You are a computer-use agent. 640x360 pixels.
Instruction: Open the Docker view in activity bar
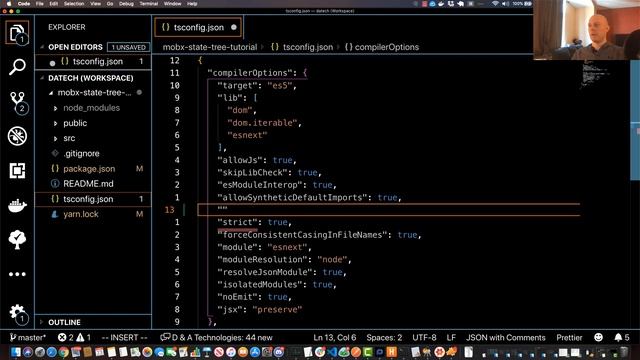pos(17,205)
